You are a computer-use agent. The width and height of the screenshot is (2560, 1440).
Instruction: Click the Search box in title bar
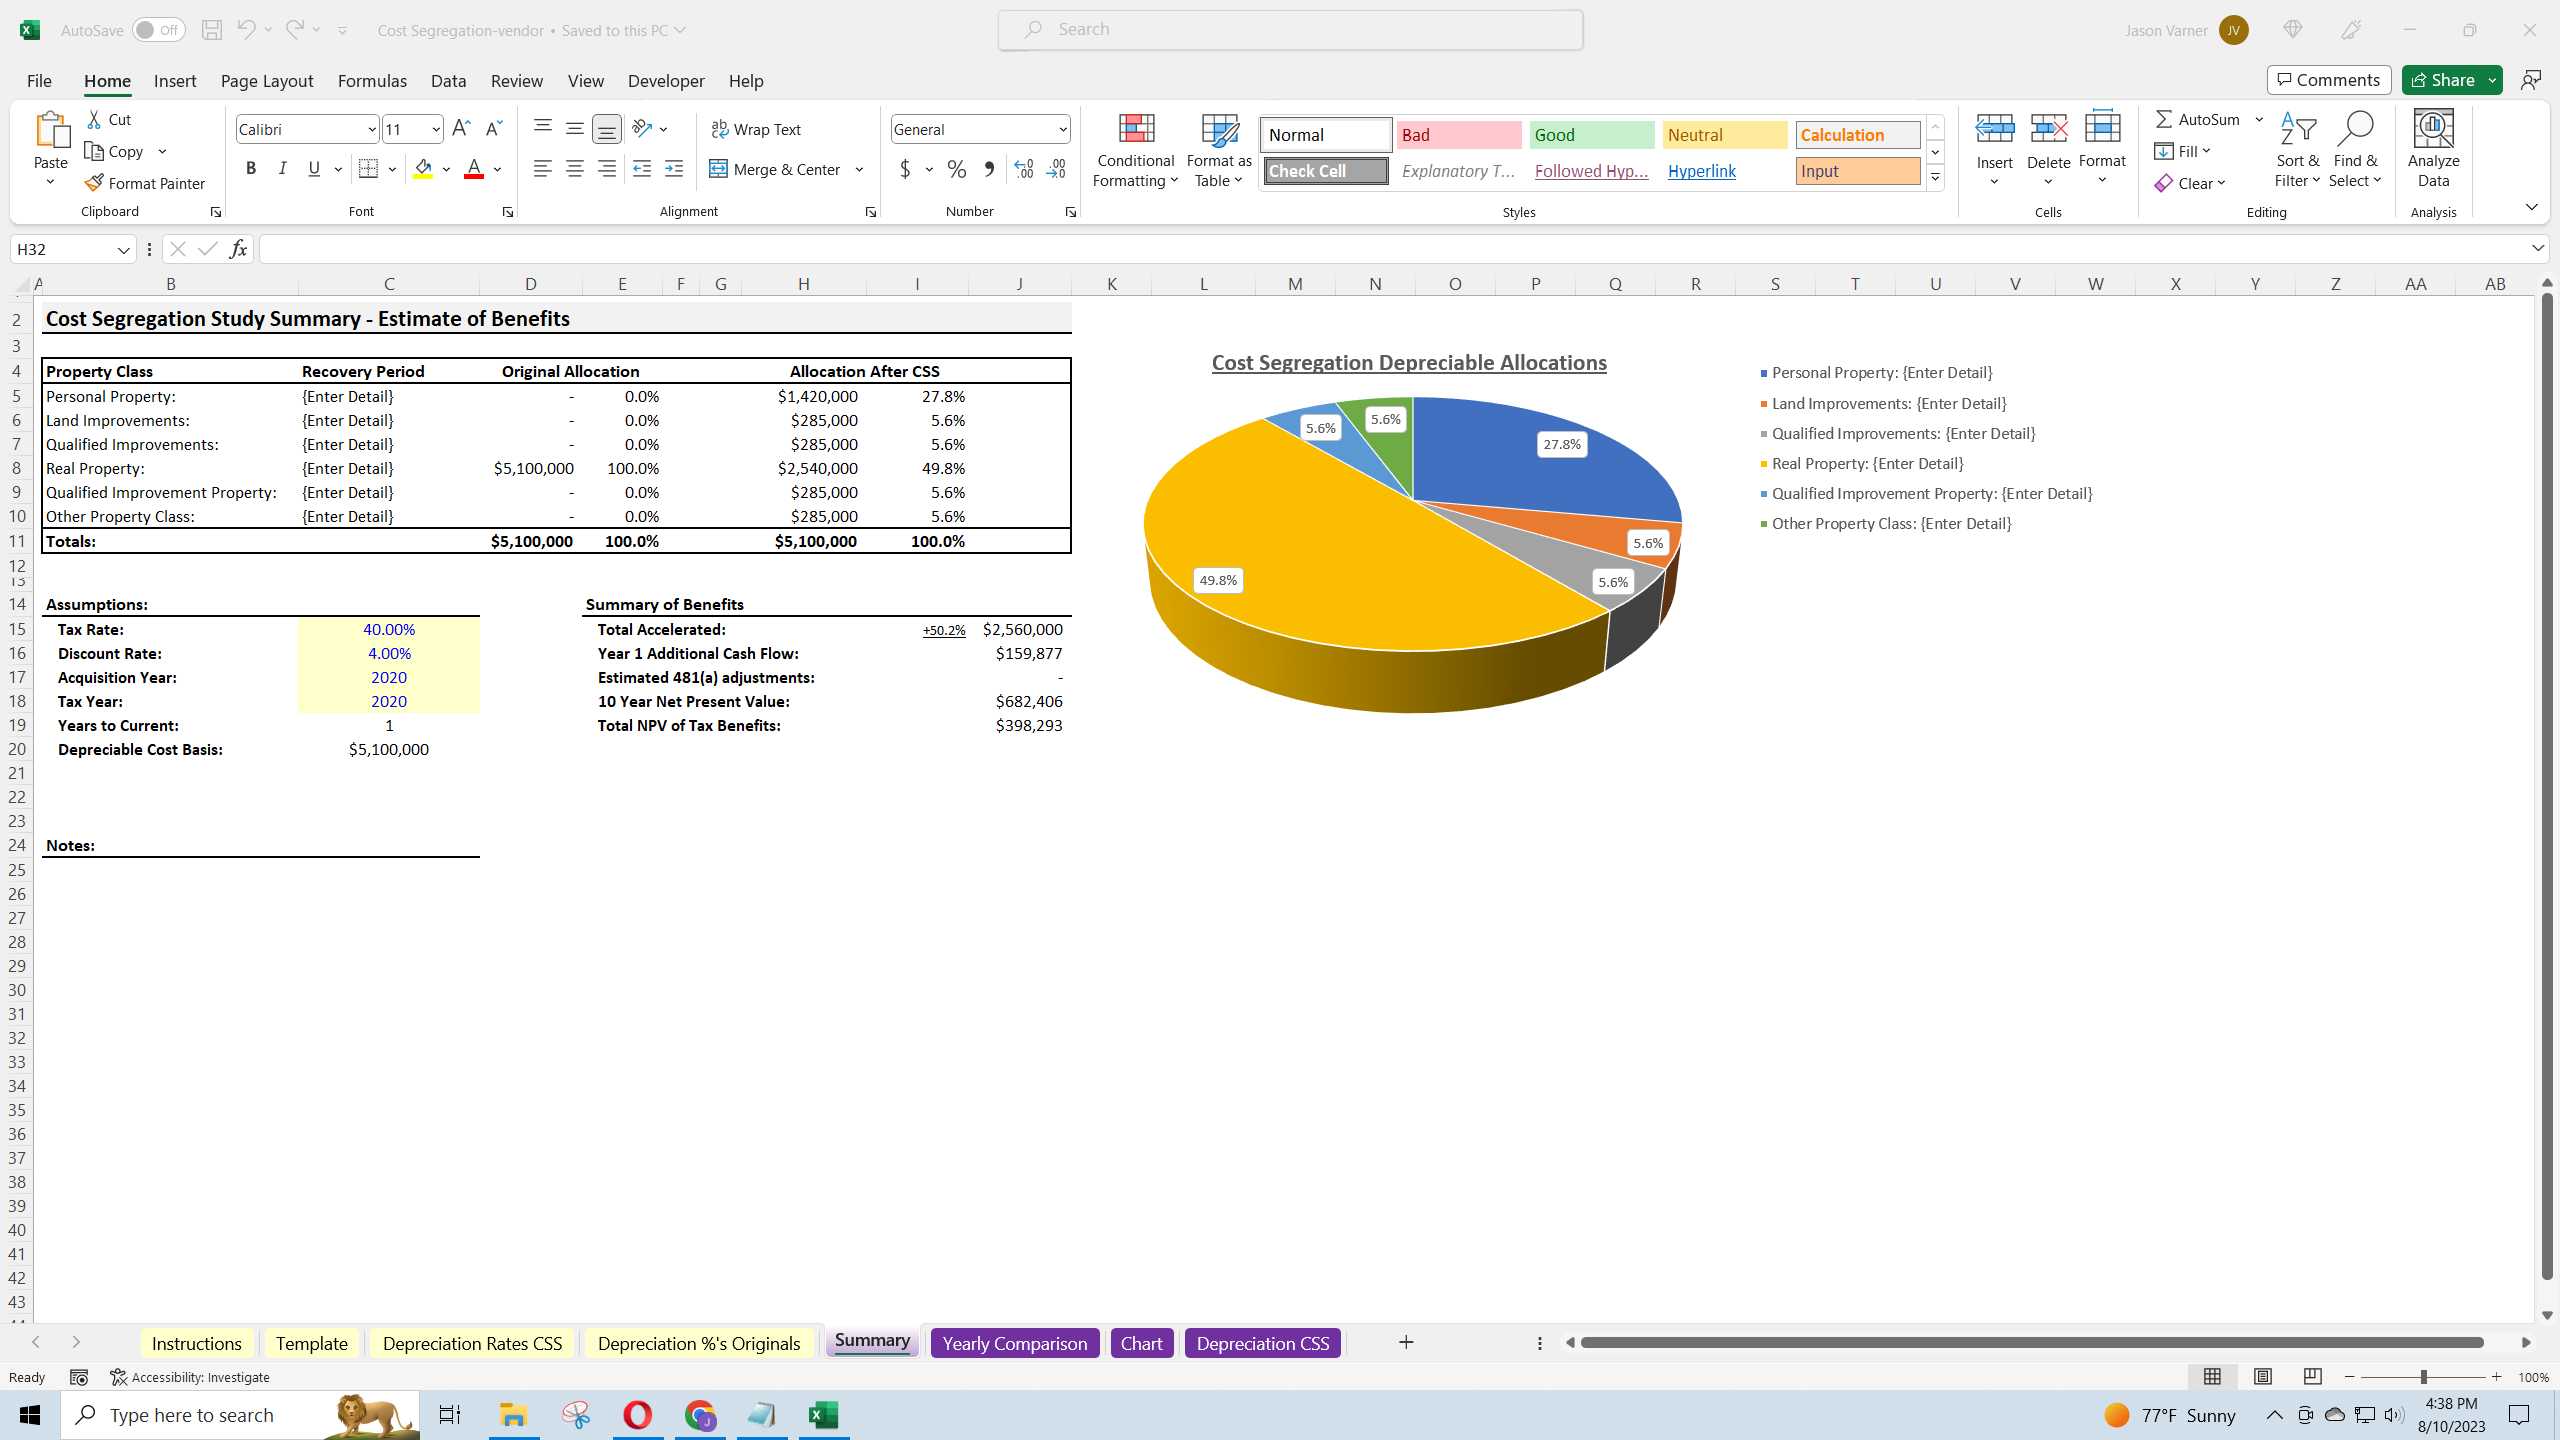click(x=1290, y=30)
